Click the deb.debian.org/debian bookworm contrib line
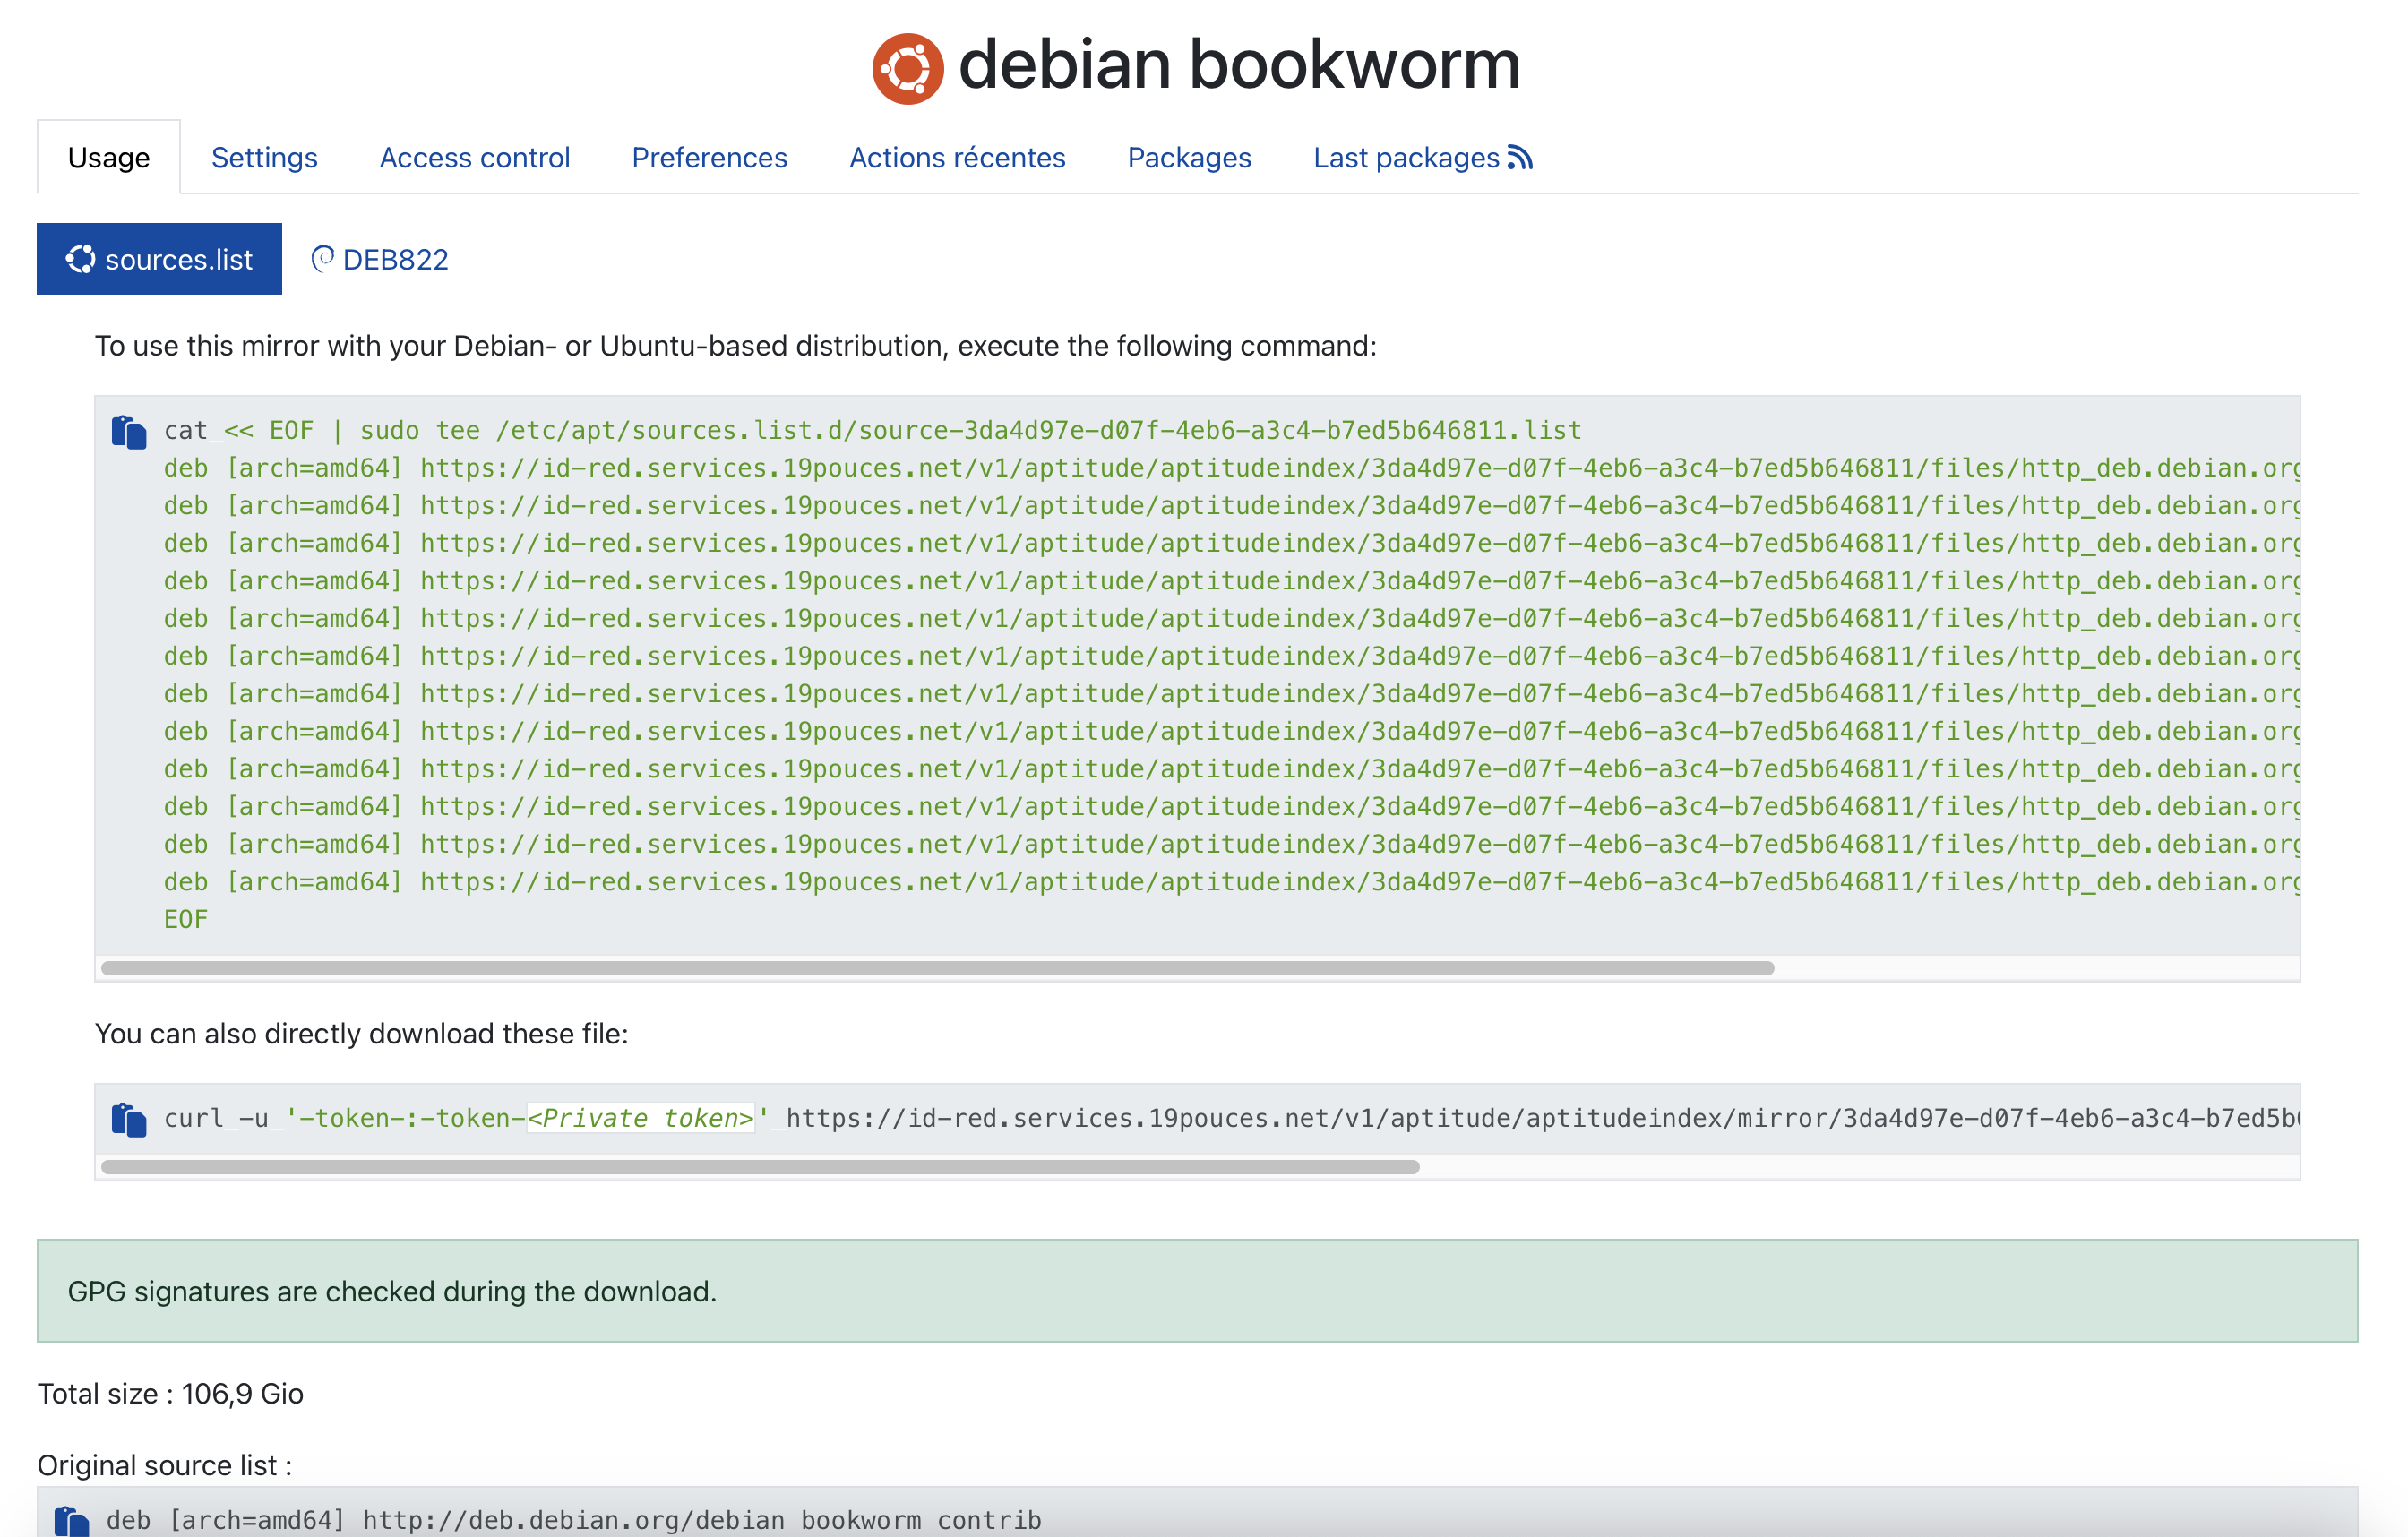The width and height of the screenshot is (2408, 1537). click(x=573, y=1521)
